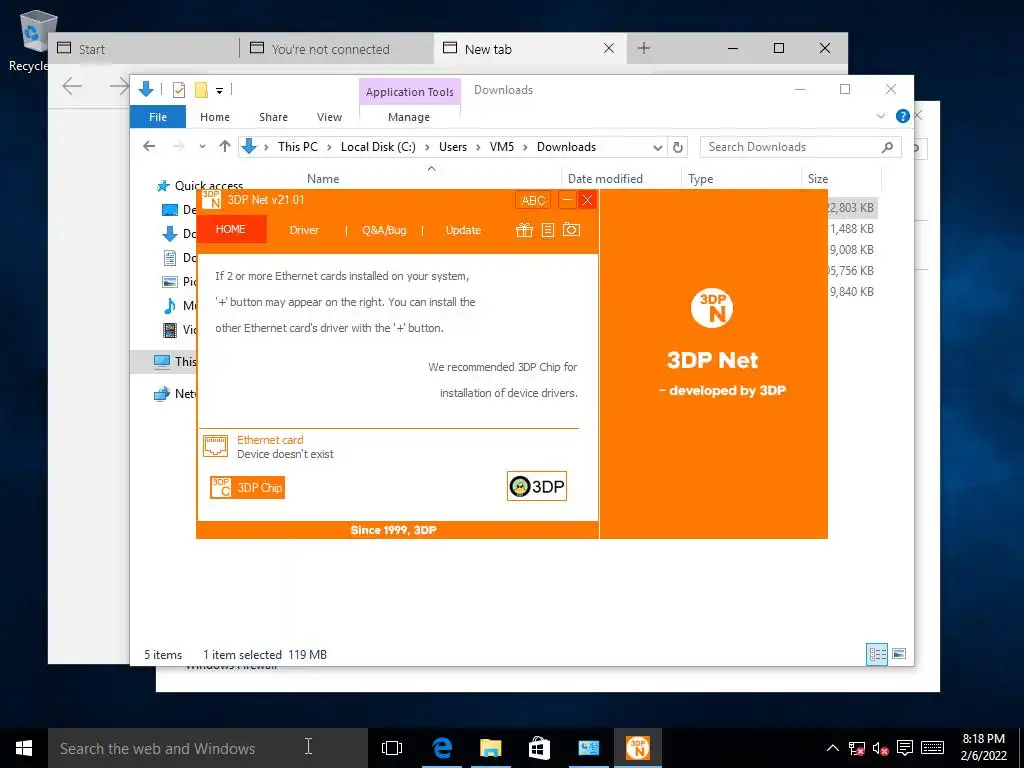Click Local Disk (C:) in address path
The width and height of the screenshot is (1024, 768).
[378, 147]
